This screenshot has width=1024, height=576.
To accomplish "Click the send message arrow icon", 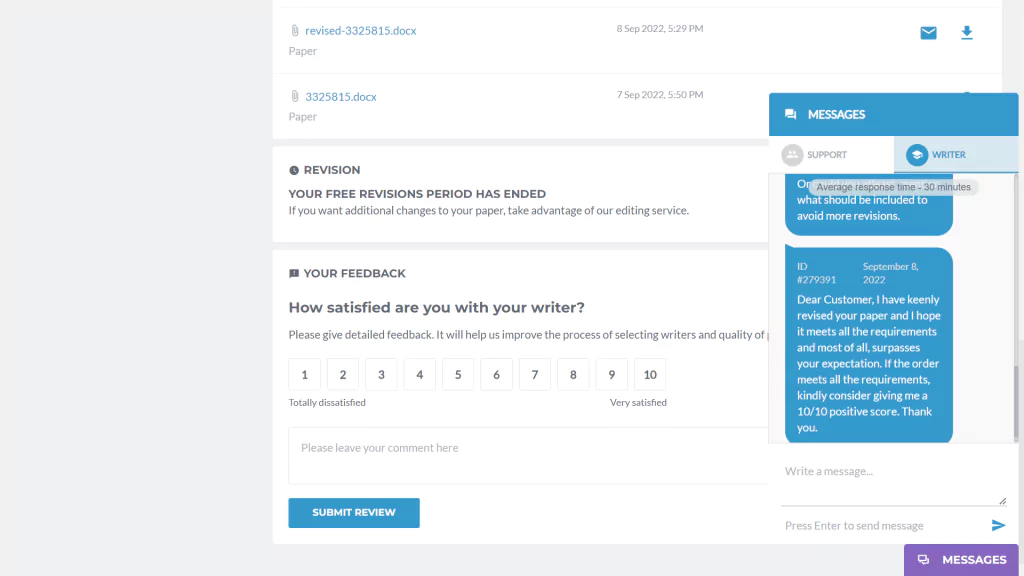I will [x=998, y=525].
